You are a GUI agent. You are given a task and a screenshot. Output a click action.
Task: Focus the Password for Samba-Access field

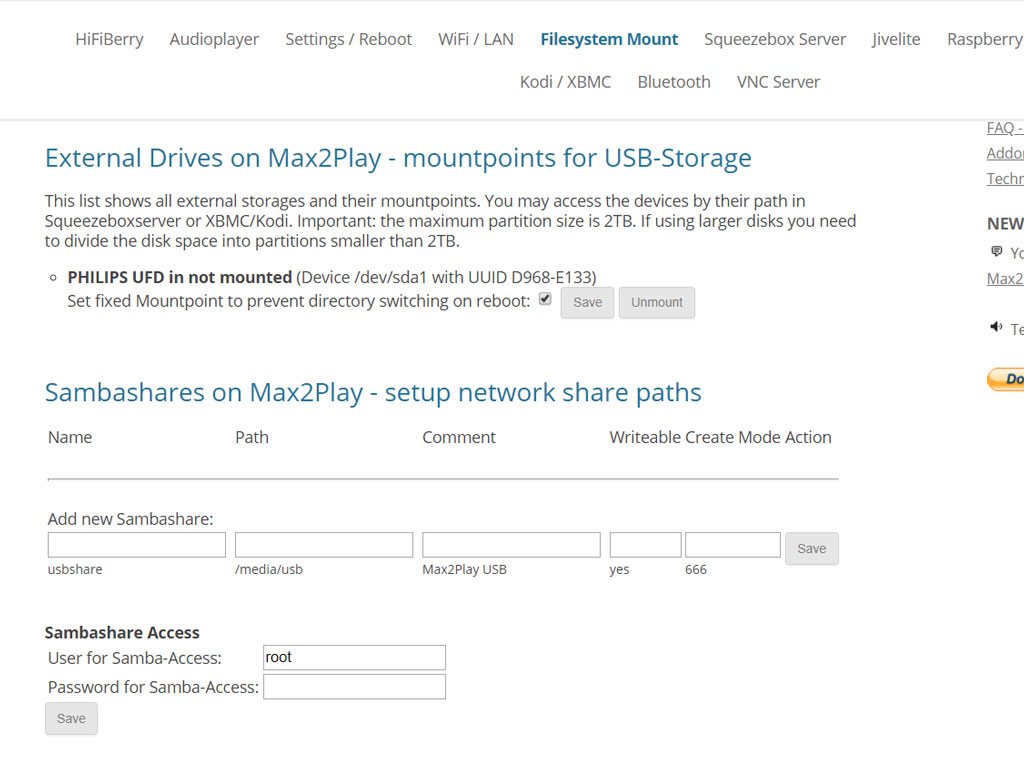pos(355,687)
